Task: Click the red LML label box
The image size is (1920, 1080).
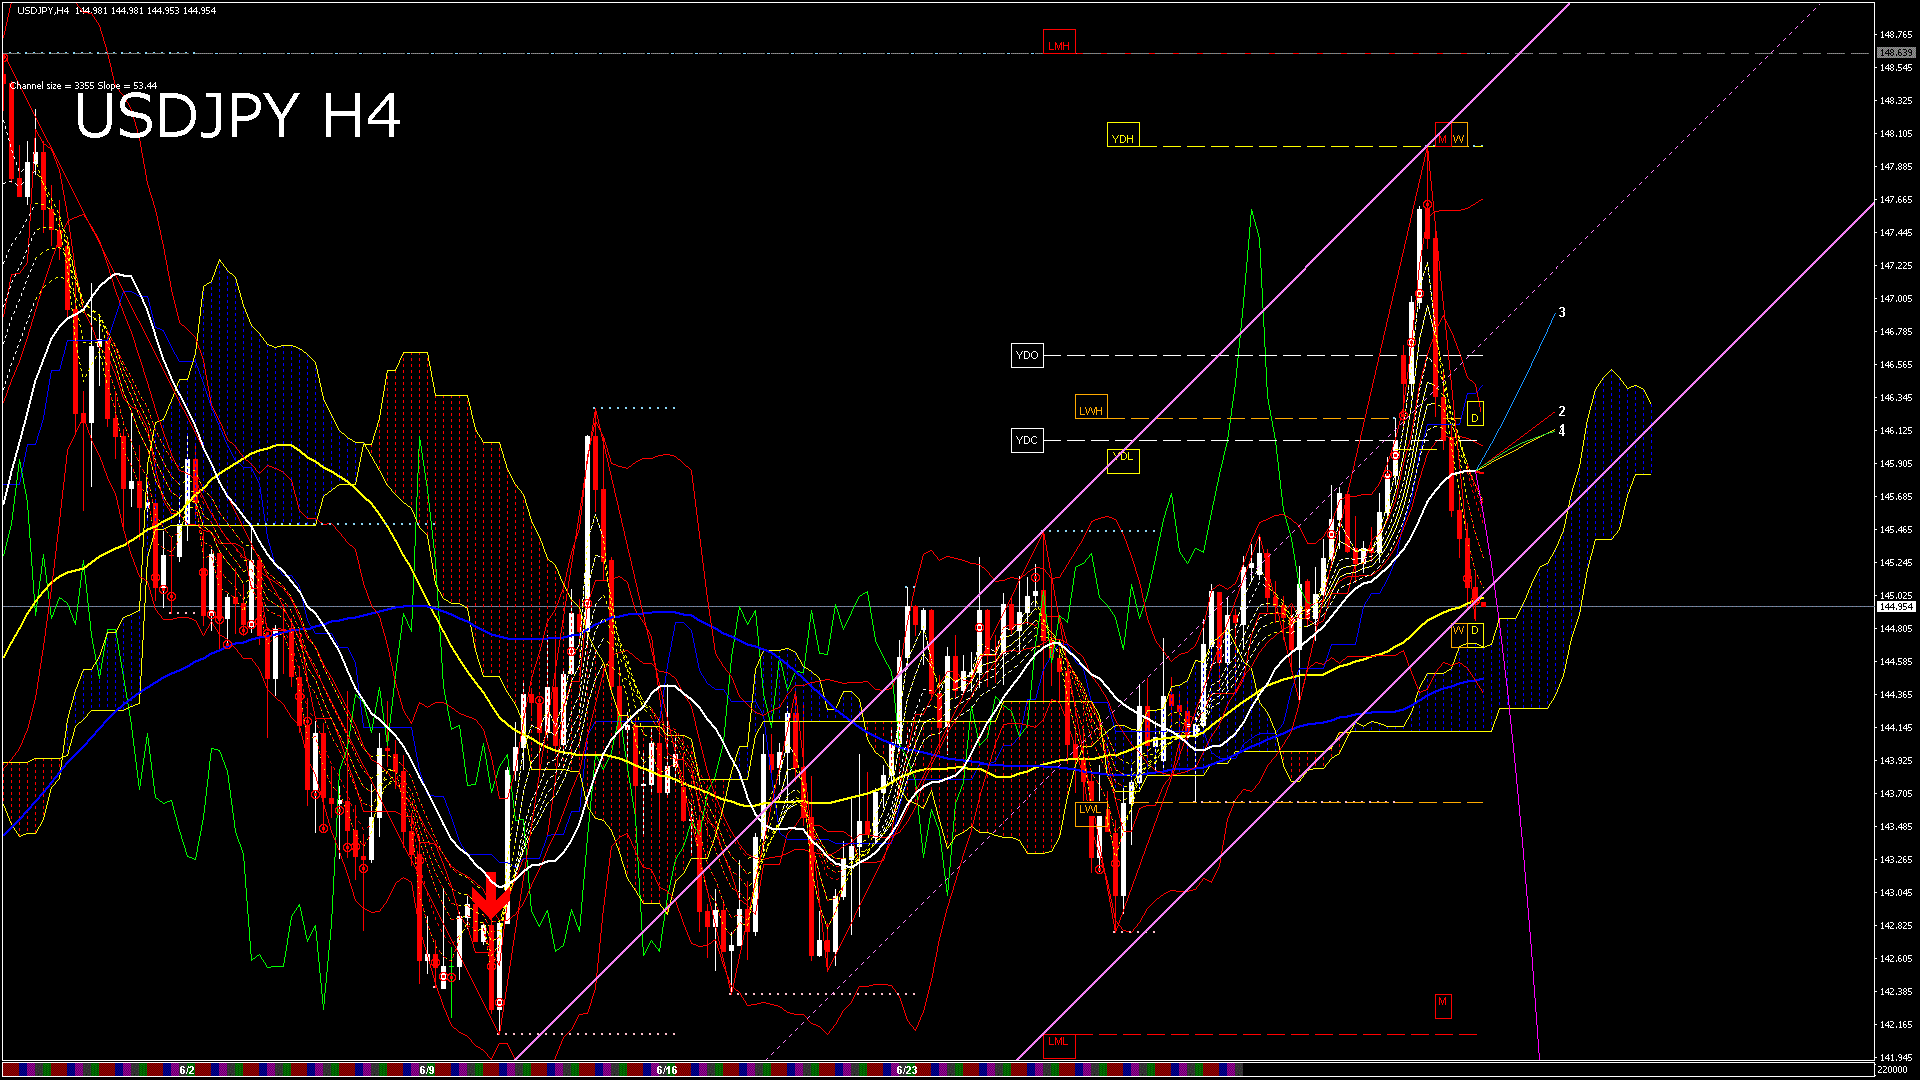Action: [x=1058, y=1042]
